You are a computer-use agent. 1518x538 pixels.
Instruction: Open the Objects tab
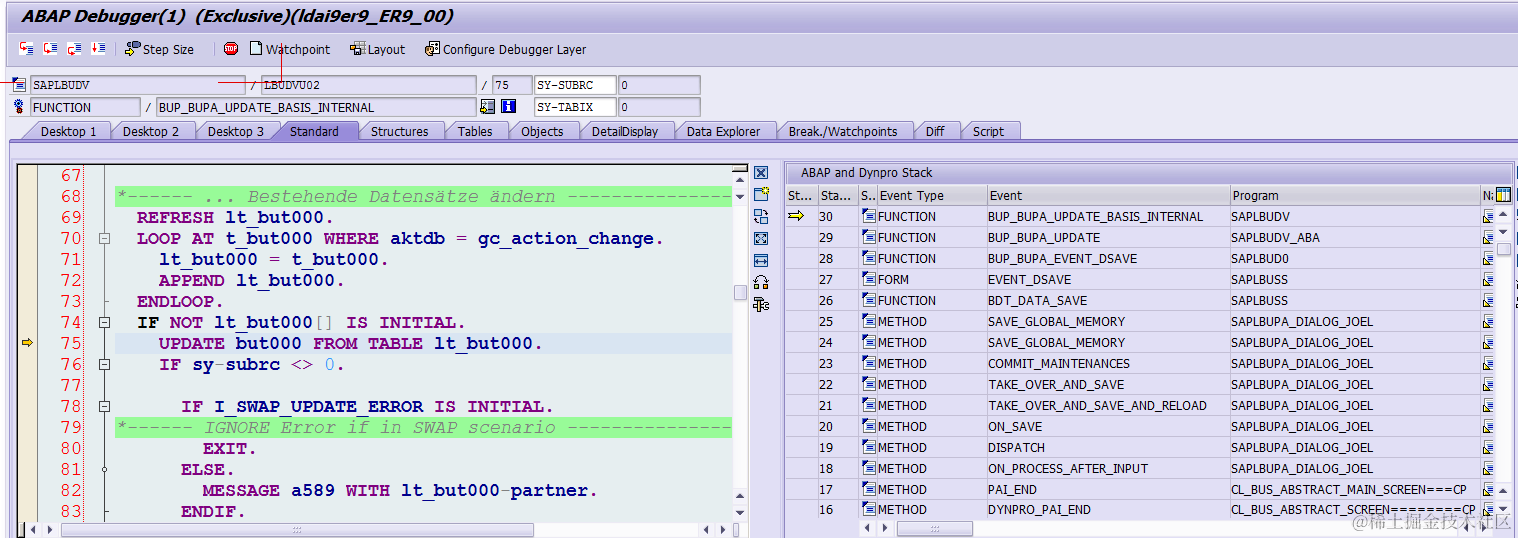(x=542, y=131)
